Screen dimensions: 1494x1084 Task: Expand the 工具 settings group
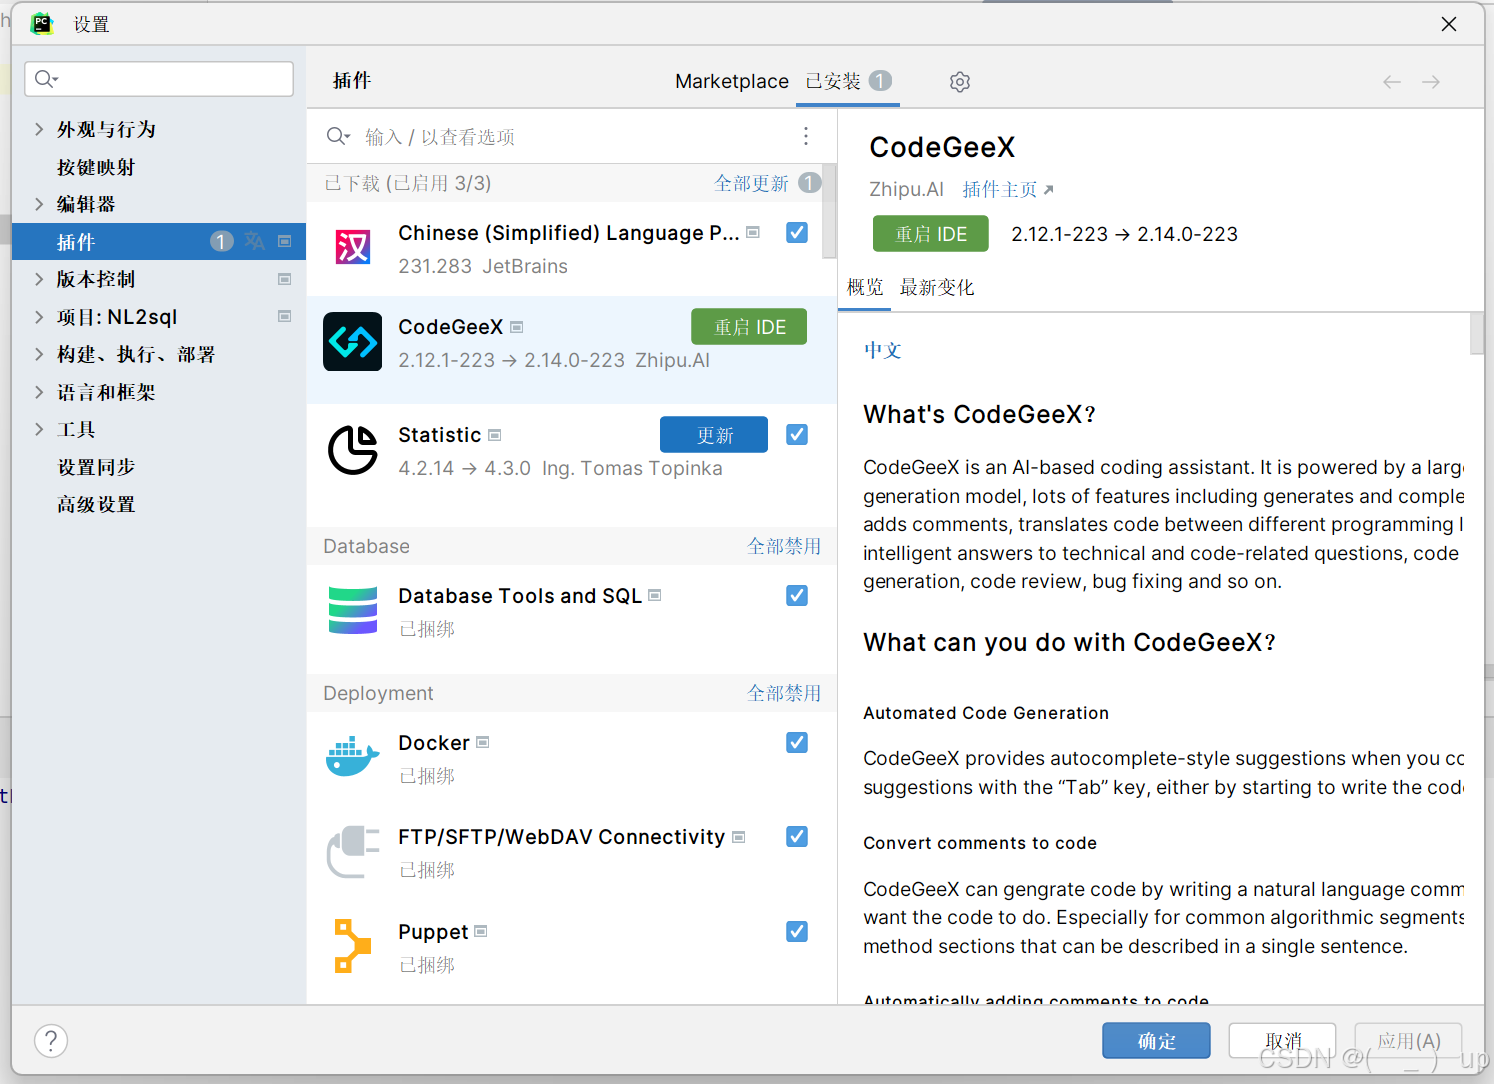click(39, 429)
